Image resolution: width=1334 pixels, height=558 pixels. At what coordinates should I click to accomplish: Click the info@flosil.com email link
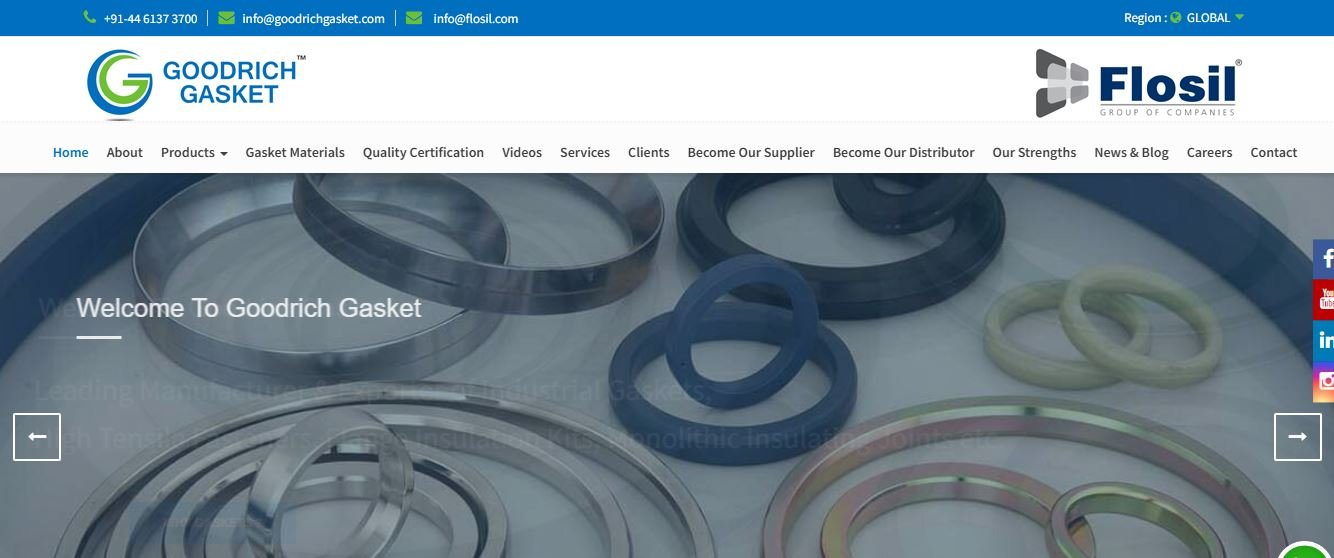coord(476,18)
